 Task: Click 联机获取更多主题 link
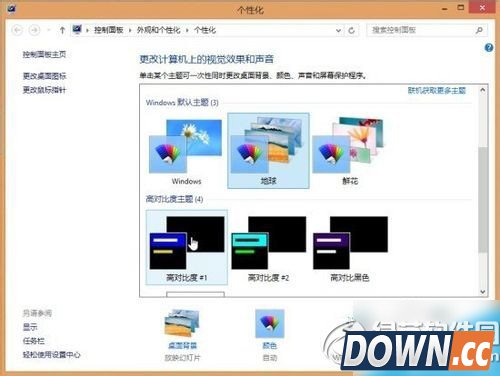(x=437, y=90)
